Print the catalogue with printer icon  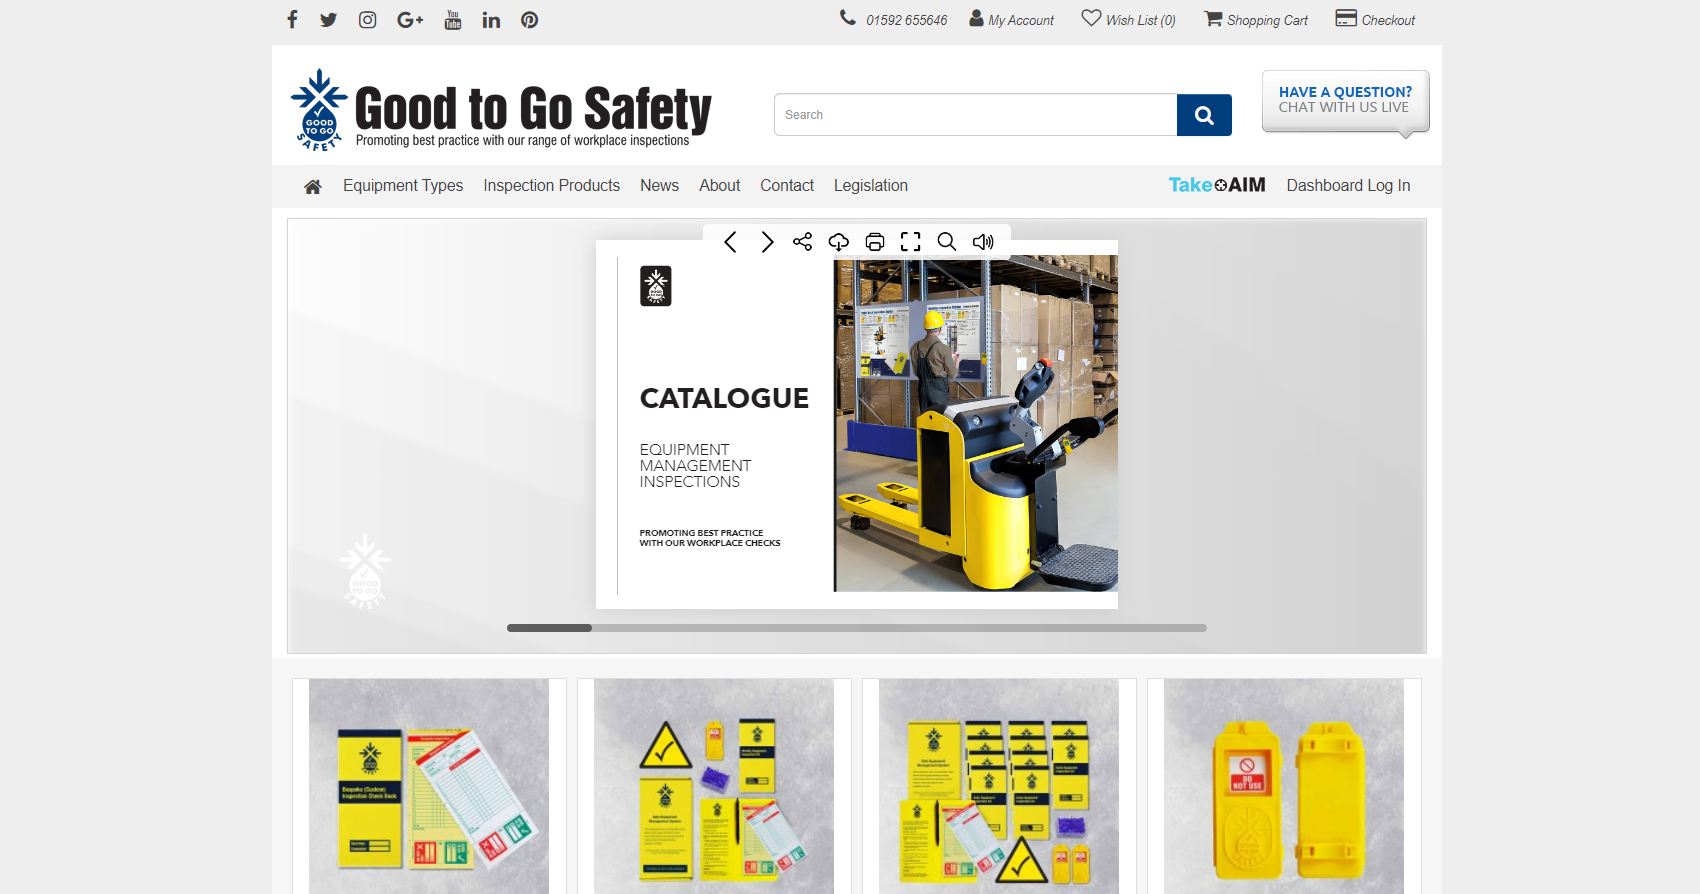[875, 242]
